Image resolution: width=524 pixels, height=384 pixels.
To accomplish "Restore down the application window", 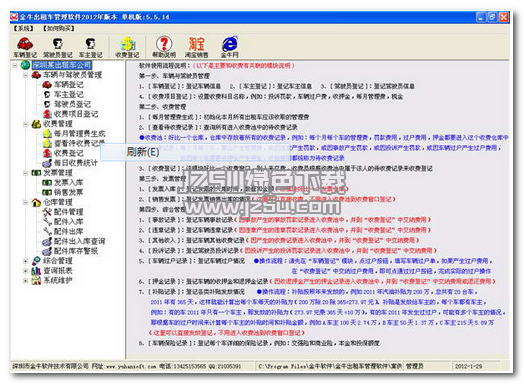I will (x=492, y=17).
